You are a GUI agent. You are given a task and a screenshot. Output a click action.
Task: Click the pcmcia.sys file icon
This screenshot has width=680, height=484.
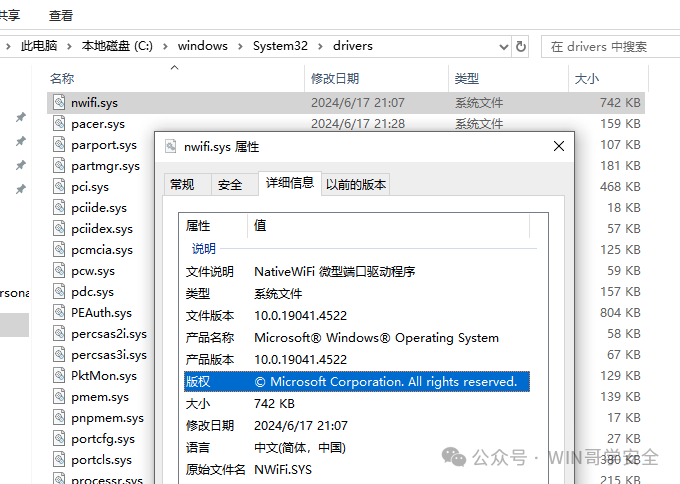click(x=59, y=250)
